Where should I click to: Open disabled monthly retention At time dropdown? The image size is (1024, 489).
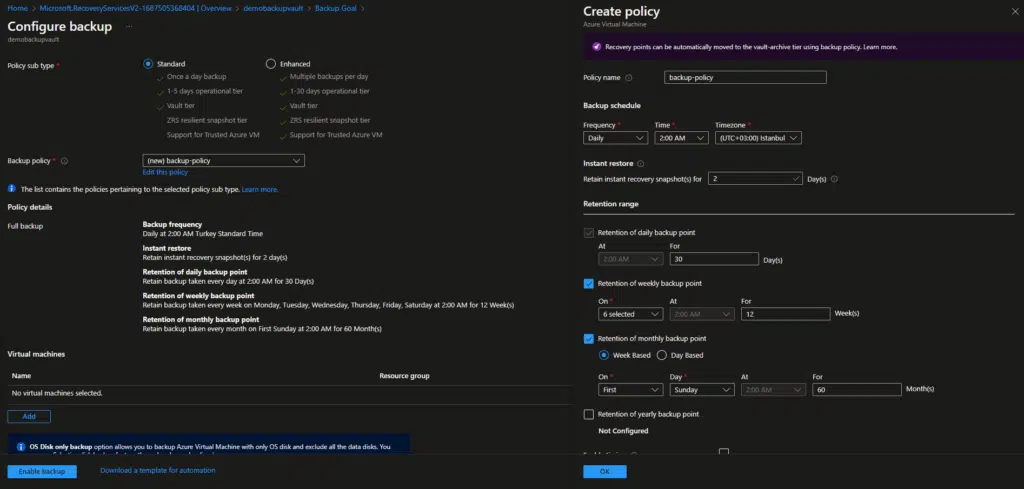pos(773,390)
